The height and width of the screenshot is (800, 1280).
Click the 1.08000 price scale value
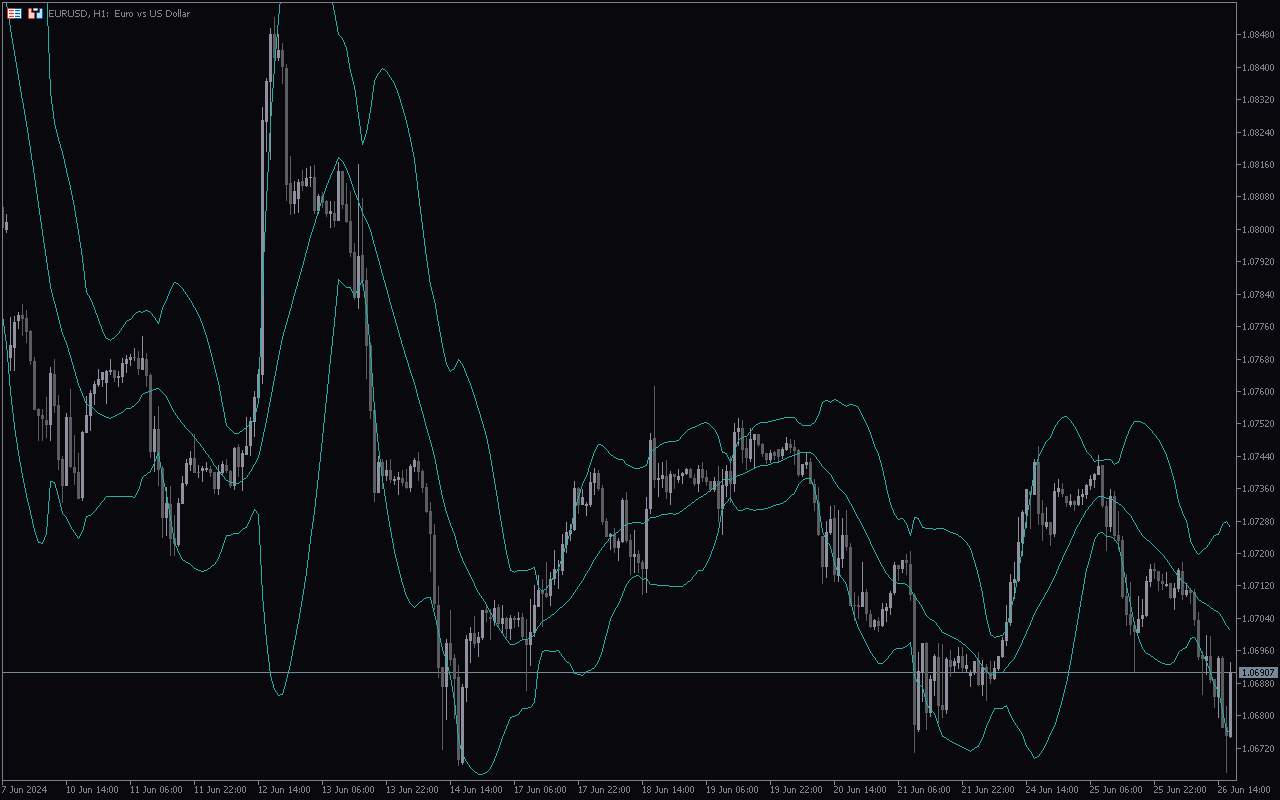tap(1257, 229)
